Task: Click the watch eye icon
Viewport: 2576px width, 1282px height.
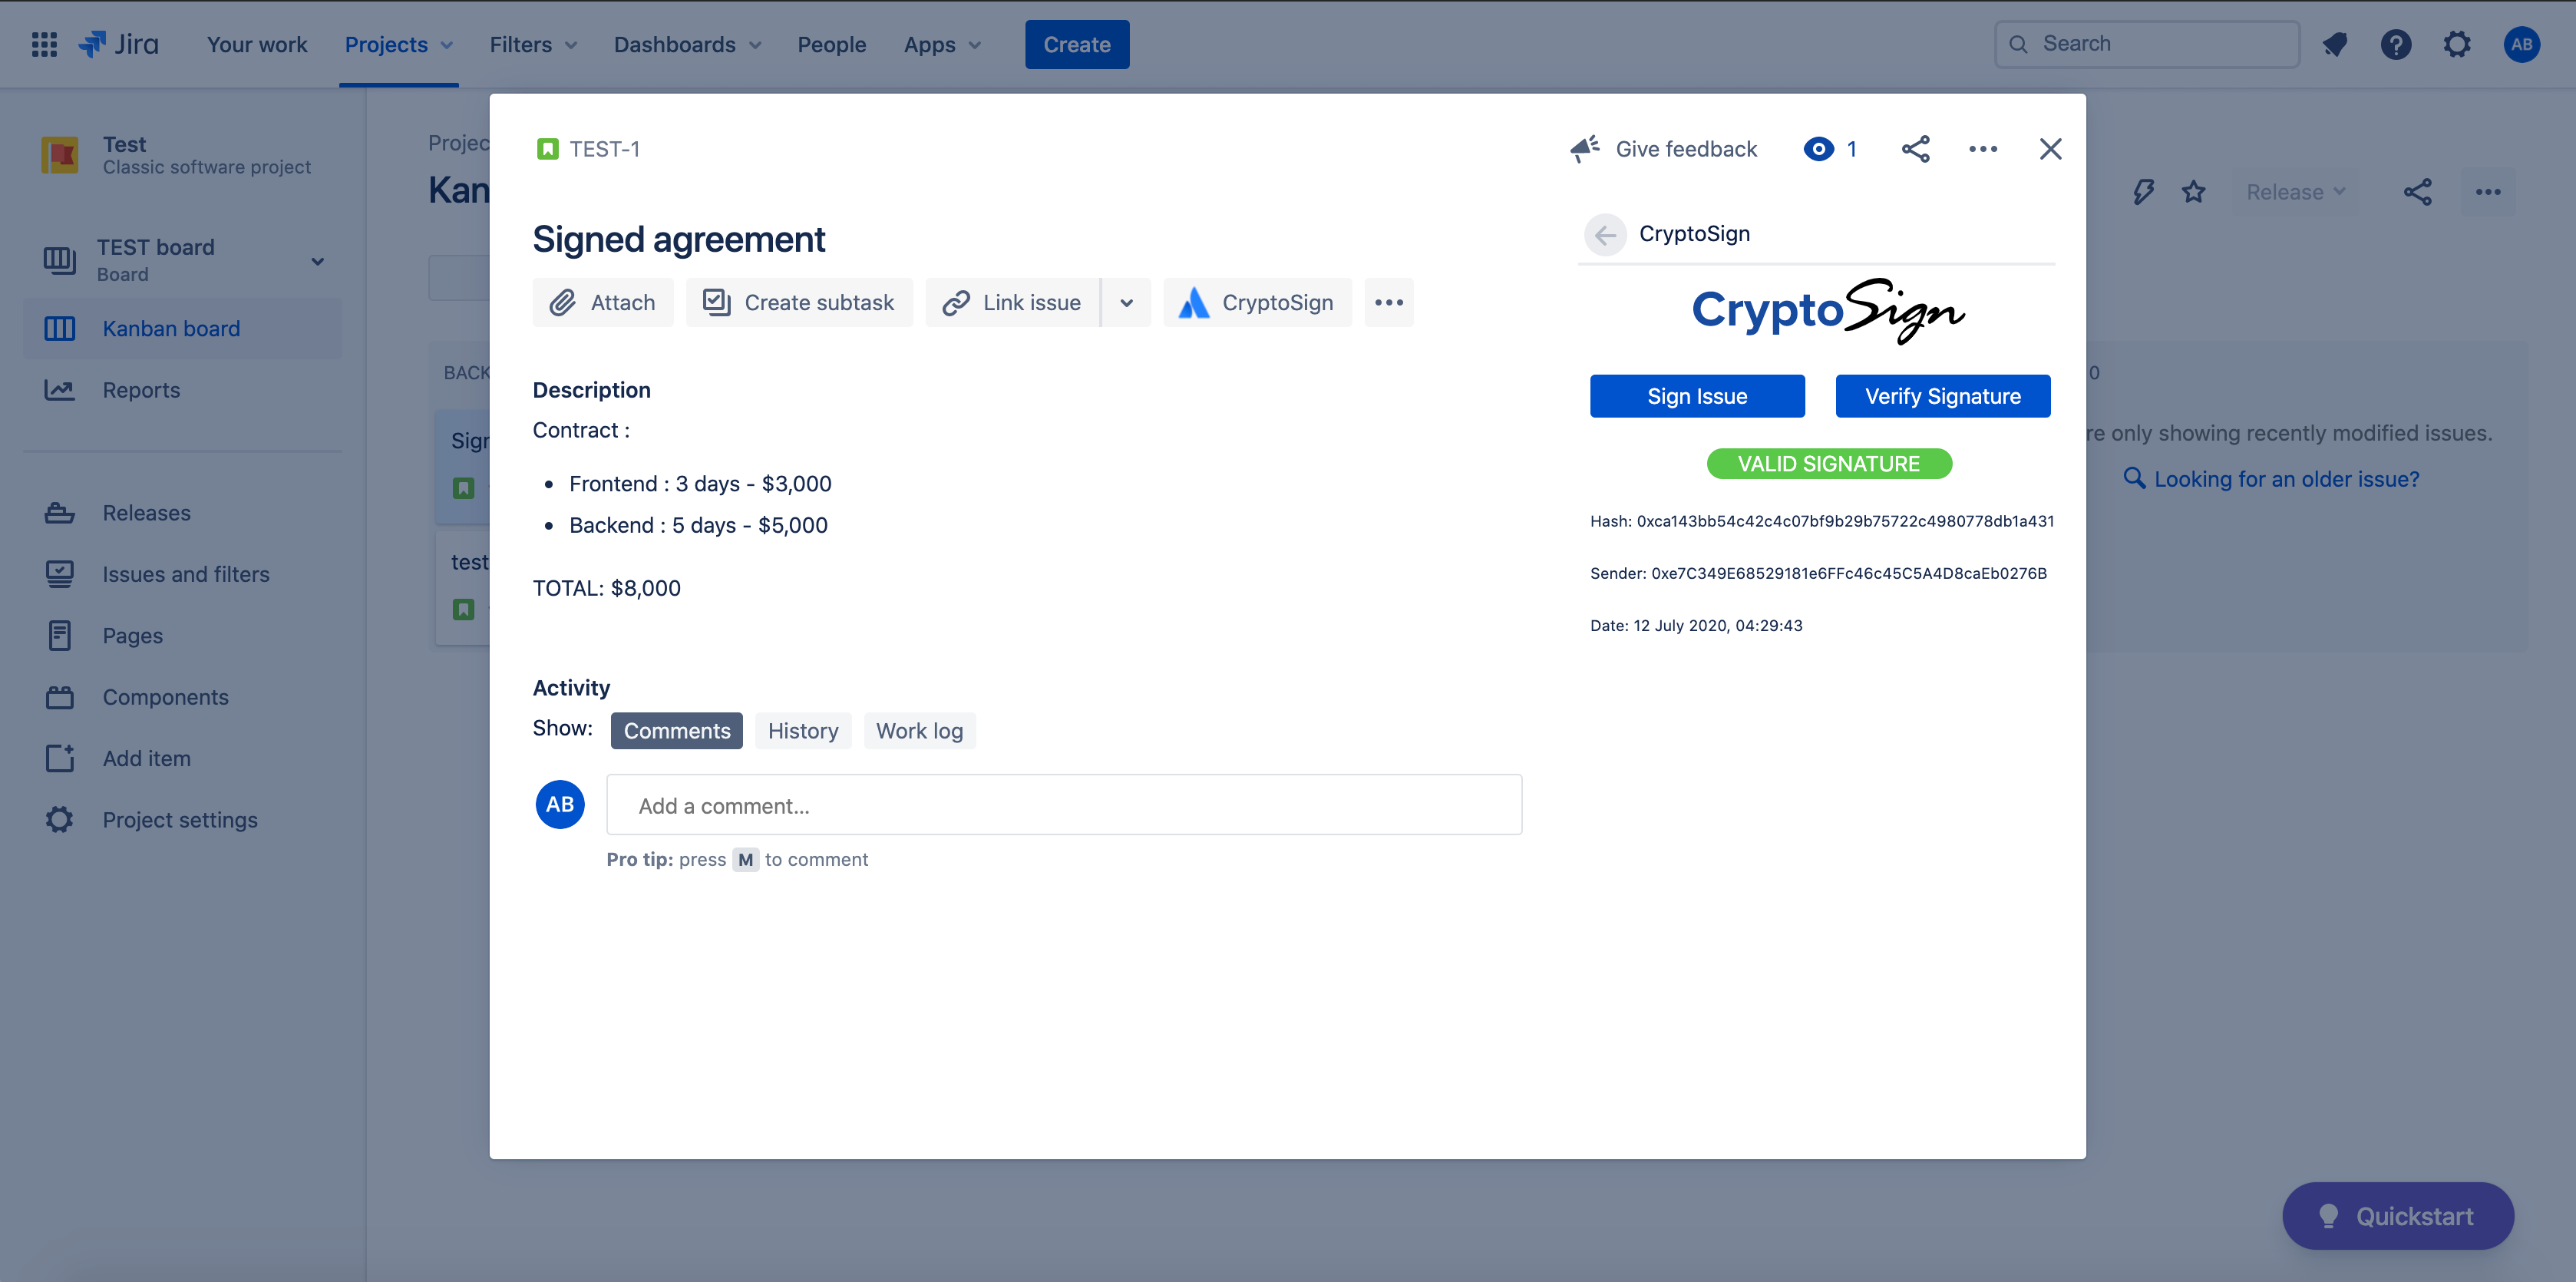Action: coord(1819,149)
